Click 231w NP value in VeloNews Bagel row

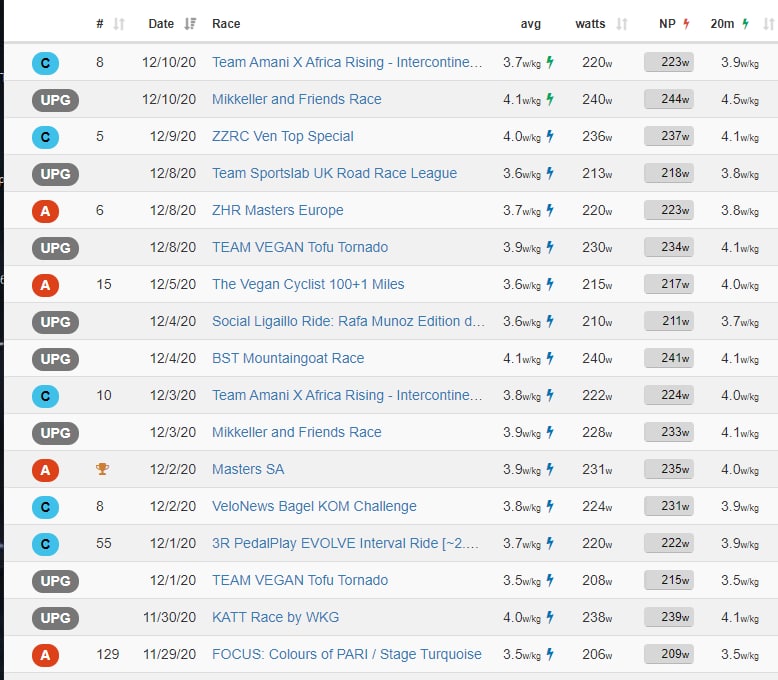point(669,506)
